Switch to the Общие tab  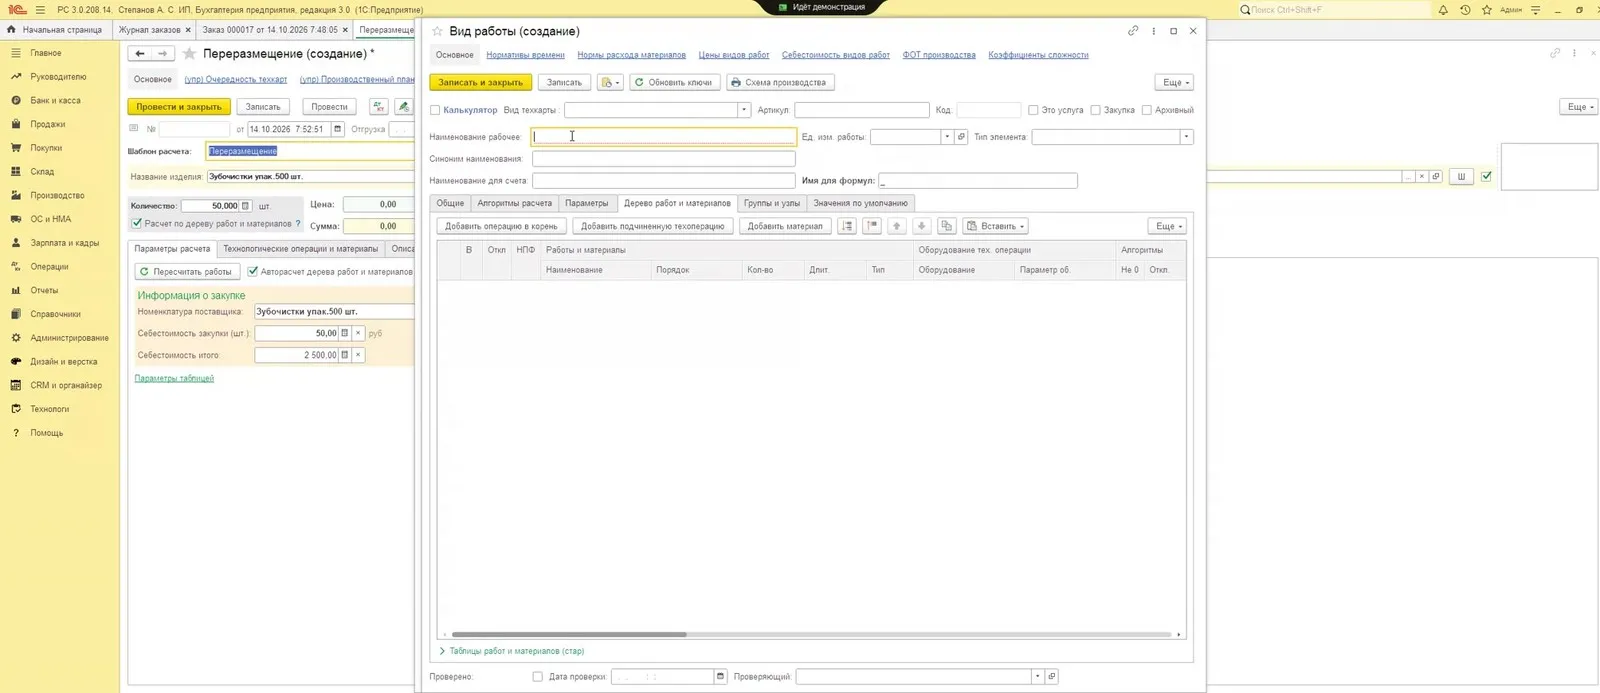pos(450,203)
